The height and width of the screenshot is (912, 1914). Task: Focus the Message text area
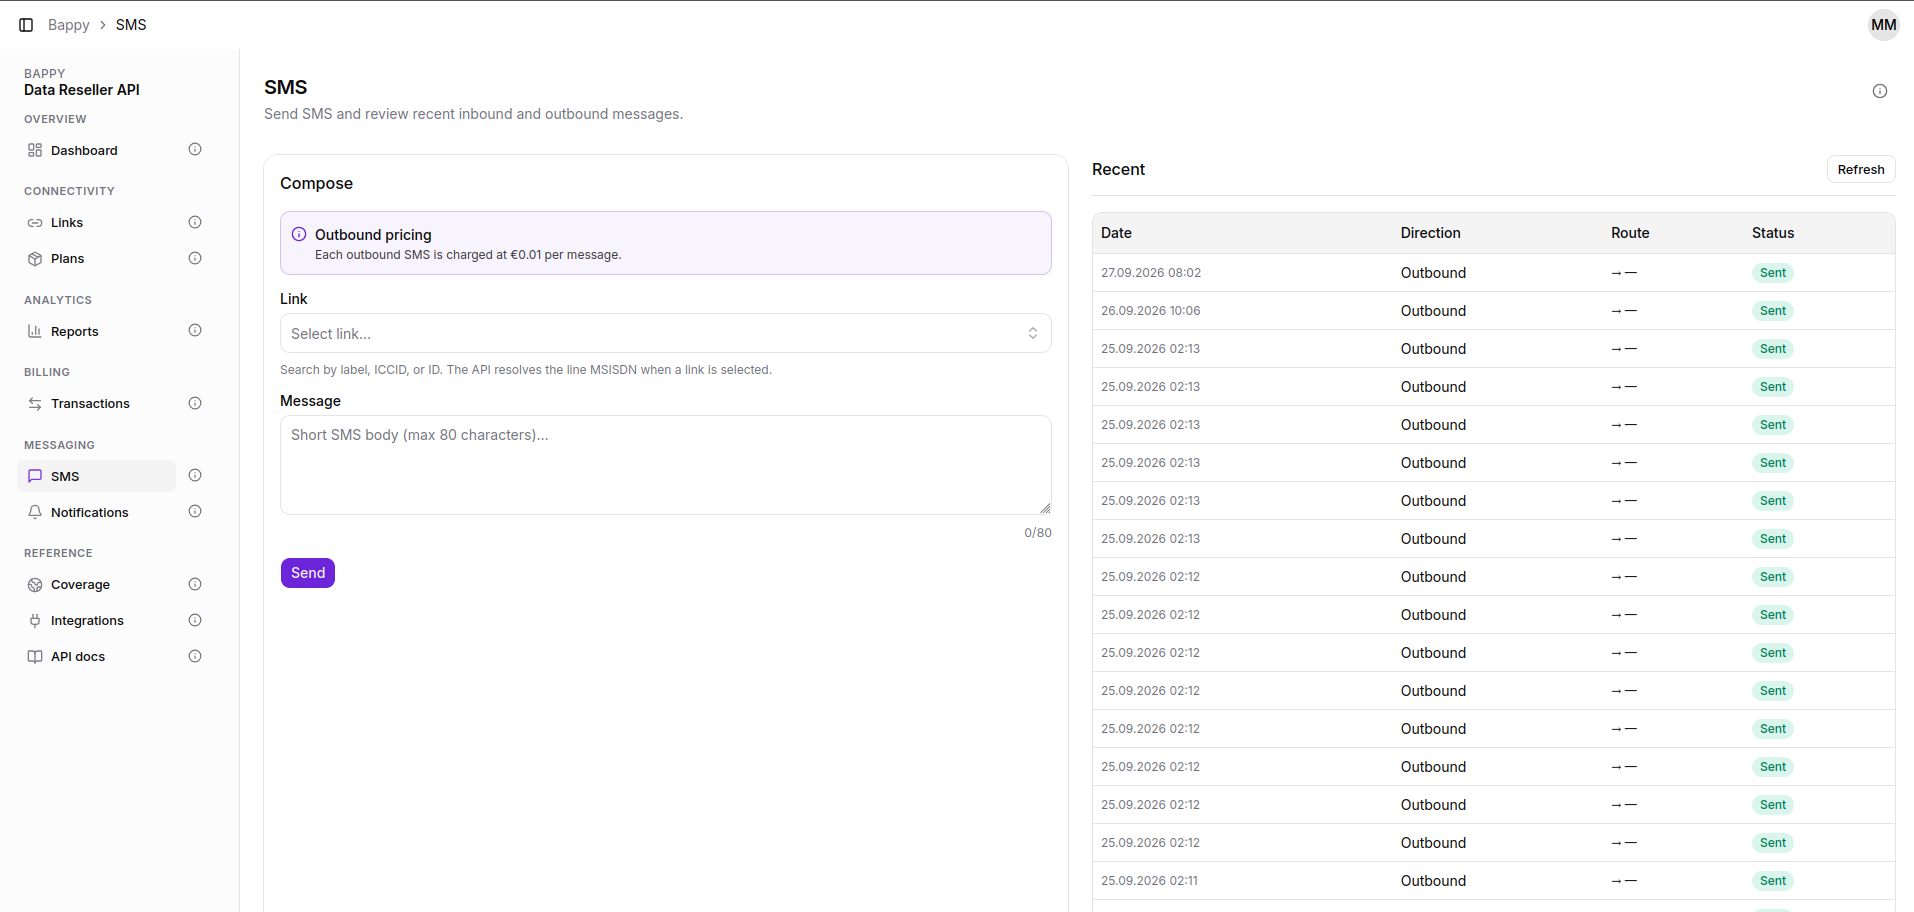click(666, 465)
